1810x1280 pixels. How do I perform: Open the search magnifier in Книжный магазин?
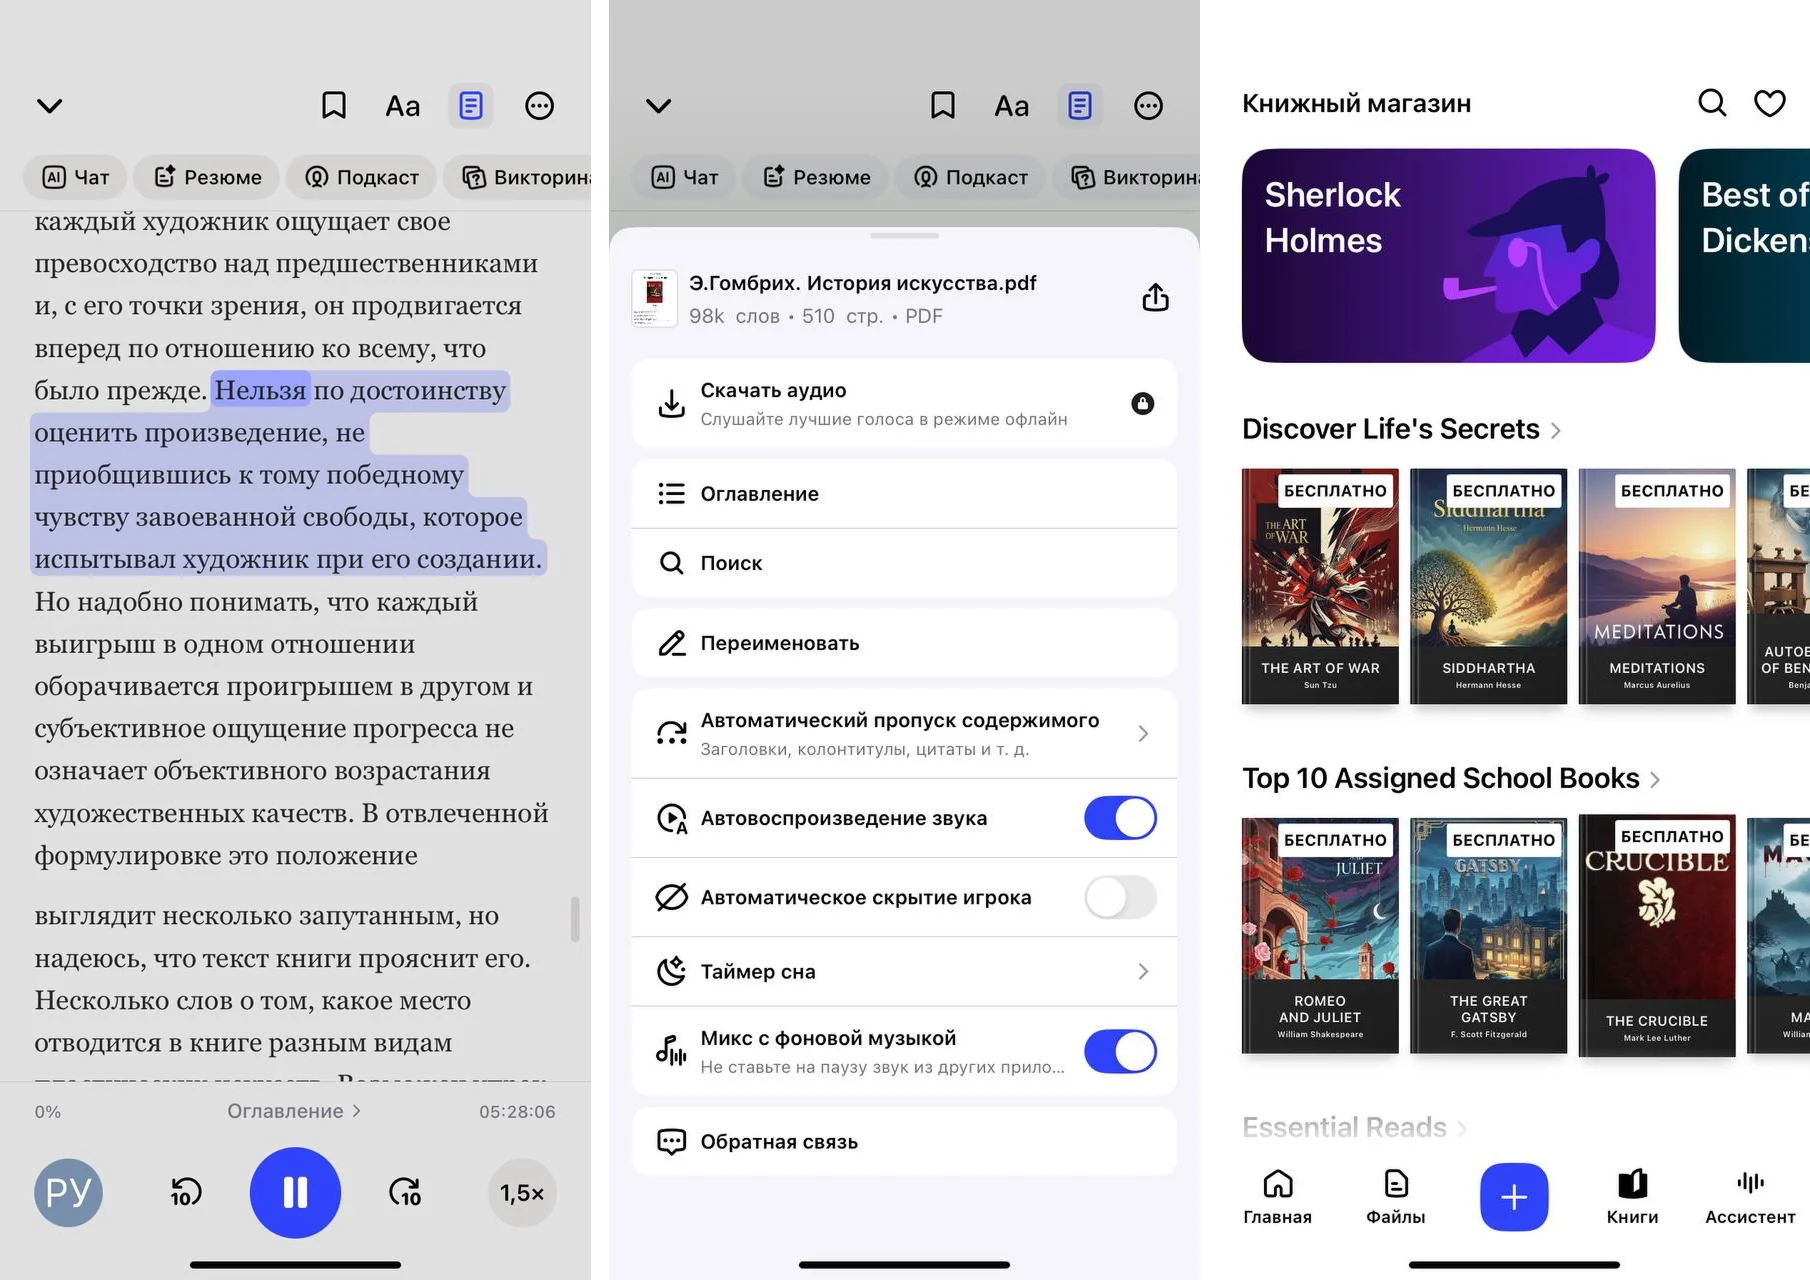(1712, 103)
